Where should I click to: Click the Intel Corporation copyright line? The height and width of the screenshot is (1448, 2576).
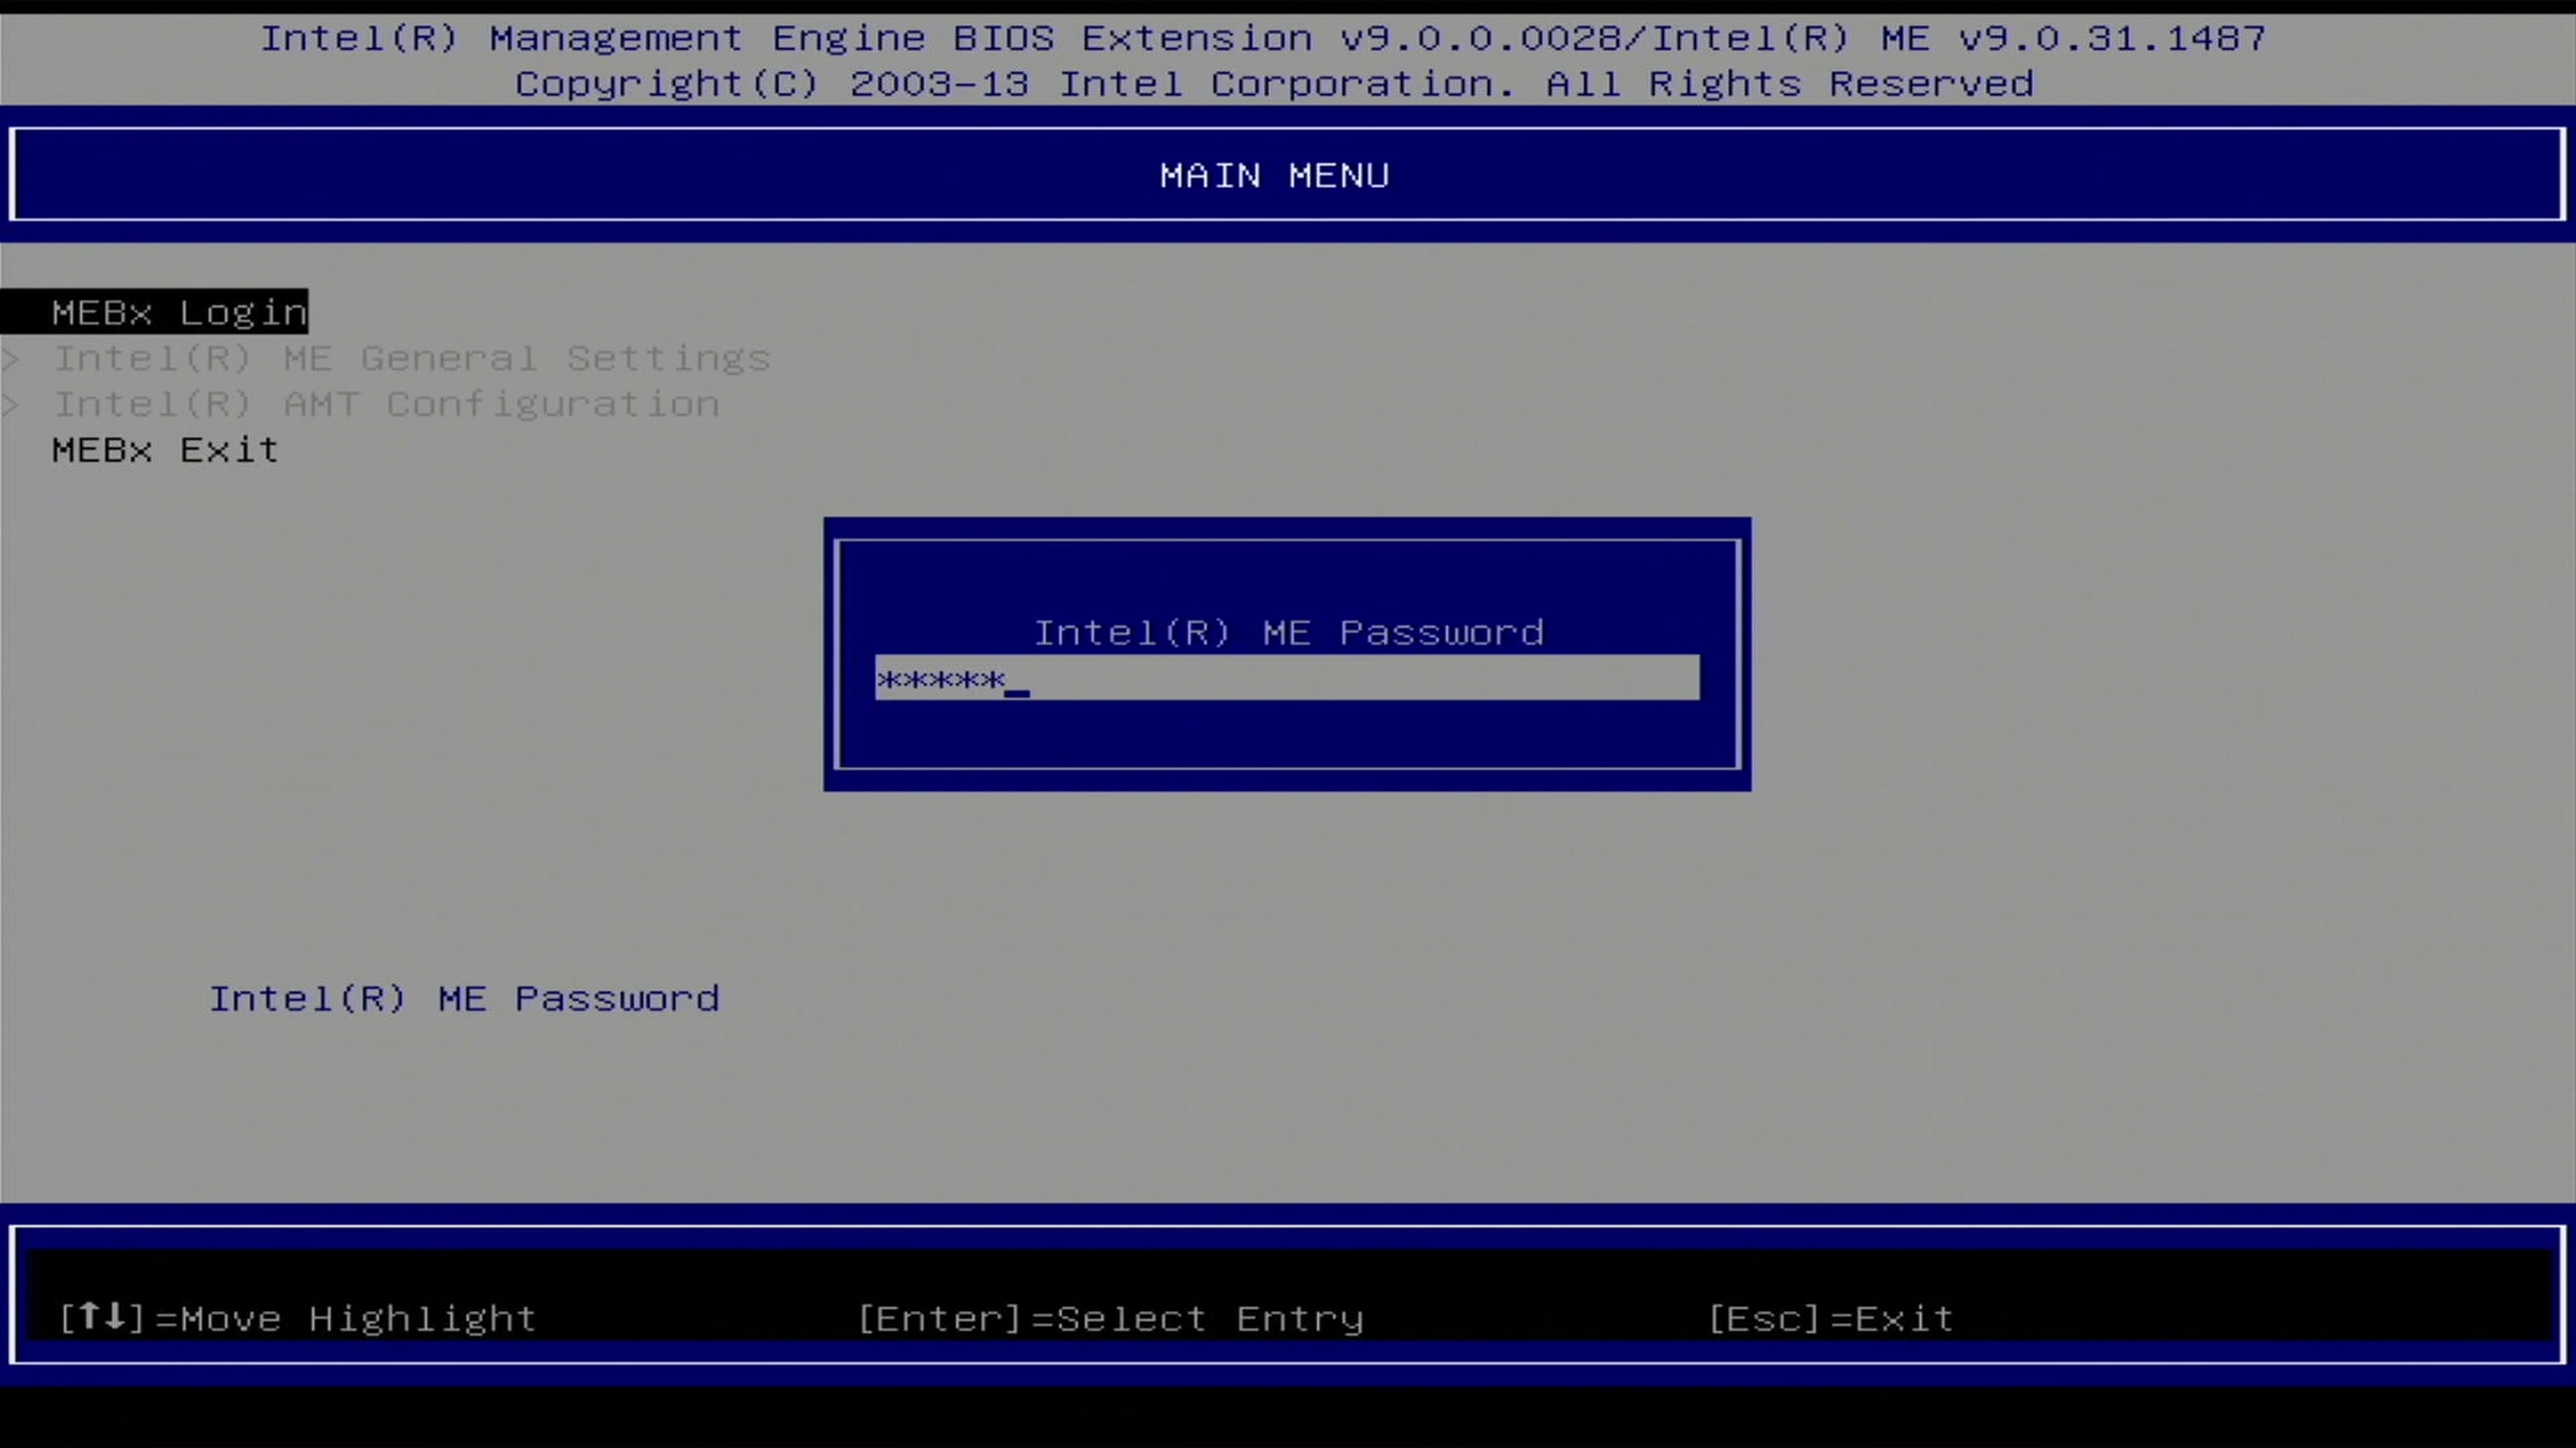1274,83
